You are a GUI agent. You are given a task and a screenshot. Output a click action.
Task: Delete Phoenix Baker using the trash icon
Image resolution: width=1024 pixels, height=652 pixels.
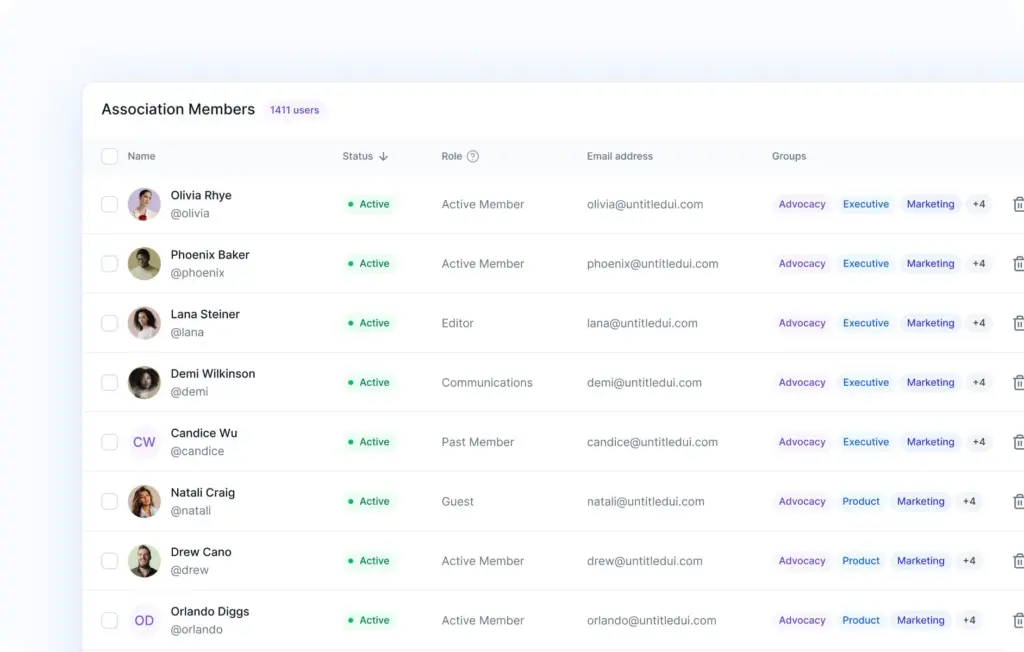coord(1018,264)
